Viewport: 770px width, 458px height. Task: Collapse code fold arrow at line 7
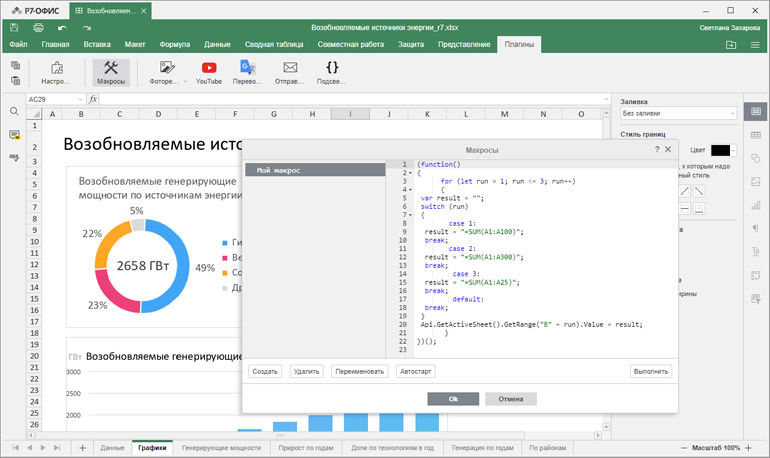click(408, 214)
